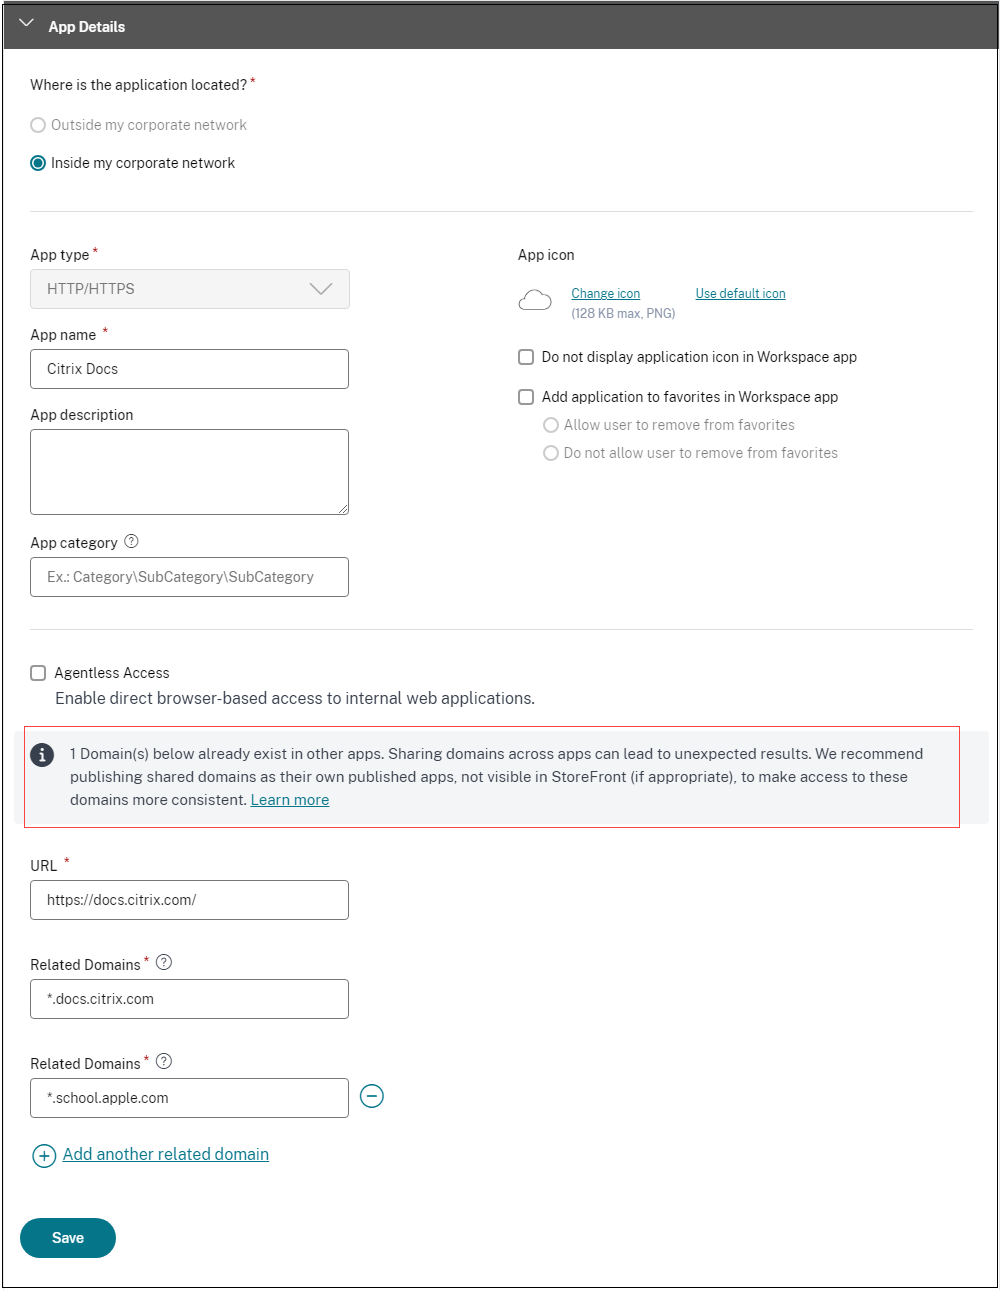Click the Use default icon link
The image size is (1004, 1290).
click(740, 294)
